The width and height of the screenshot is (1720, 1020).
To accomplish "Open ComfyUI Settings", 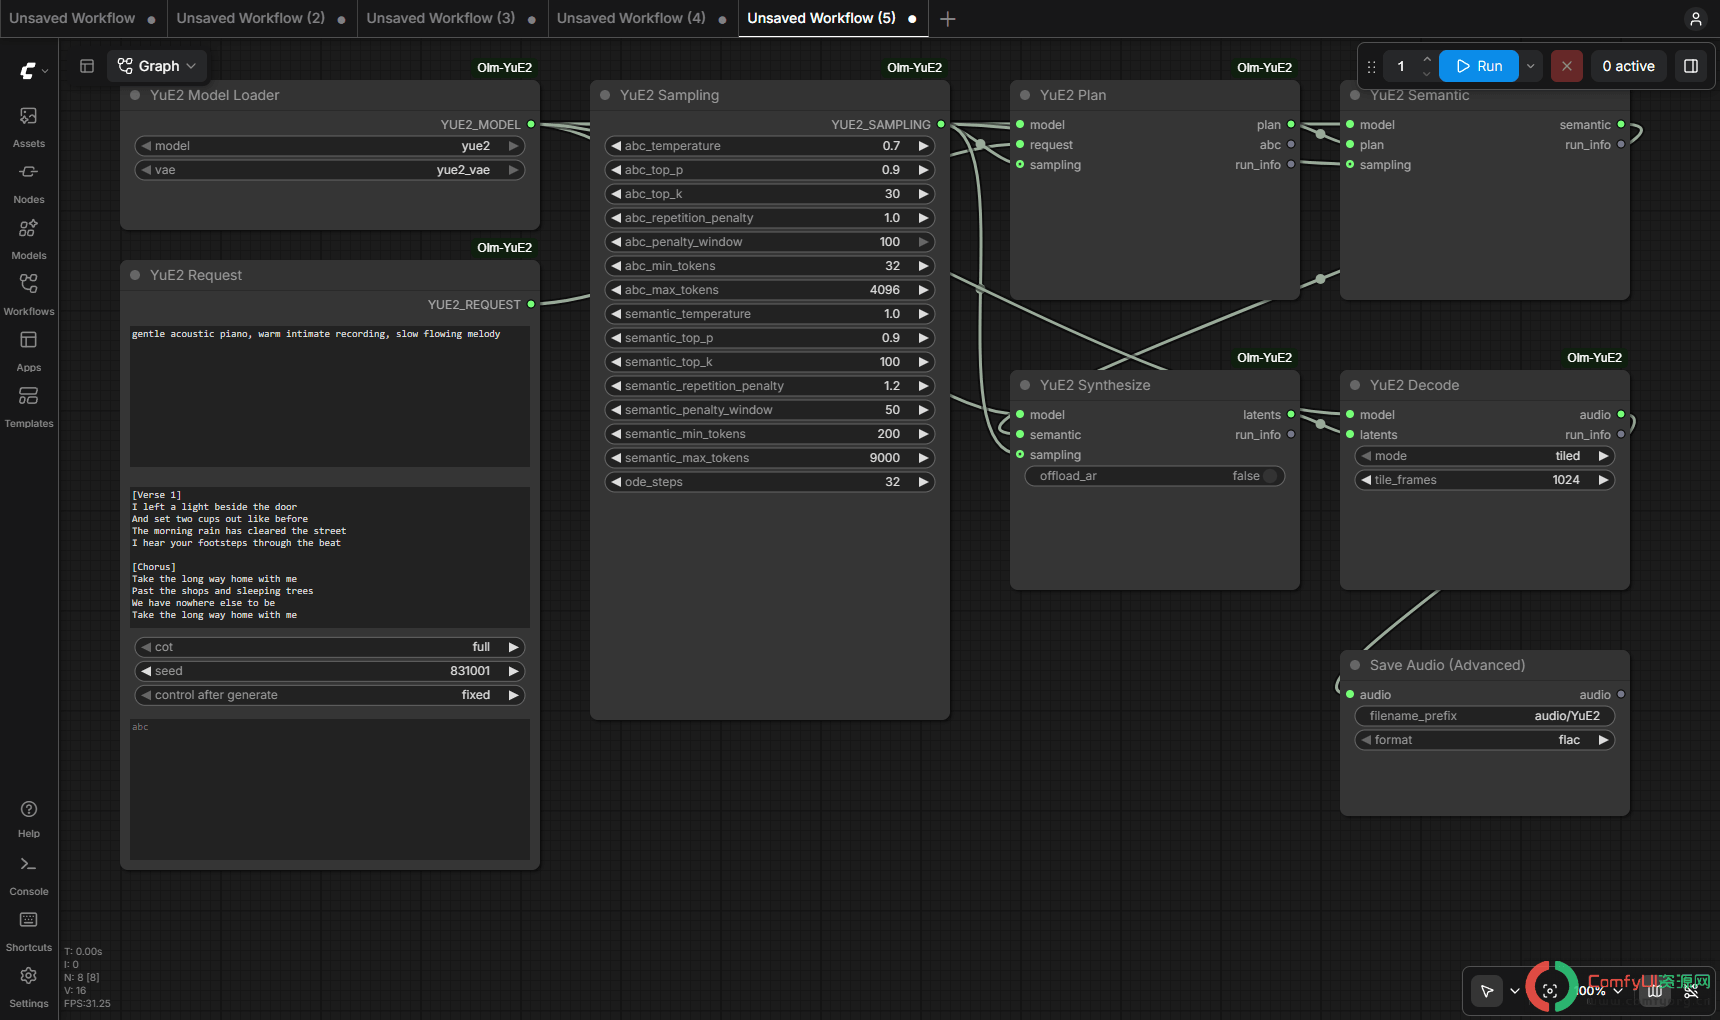I will coord(29,987).
